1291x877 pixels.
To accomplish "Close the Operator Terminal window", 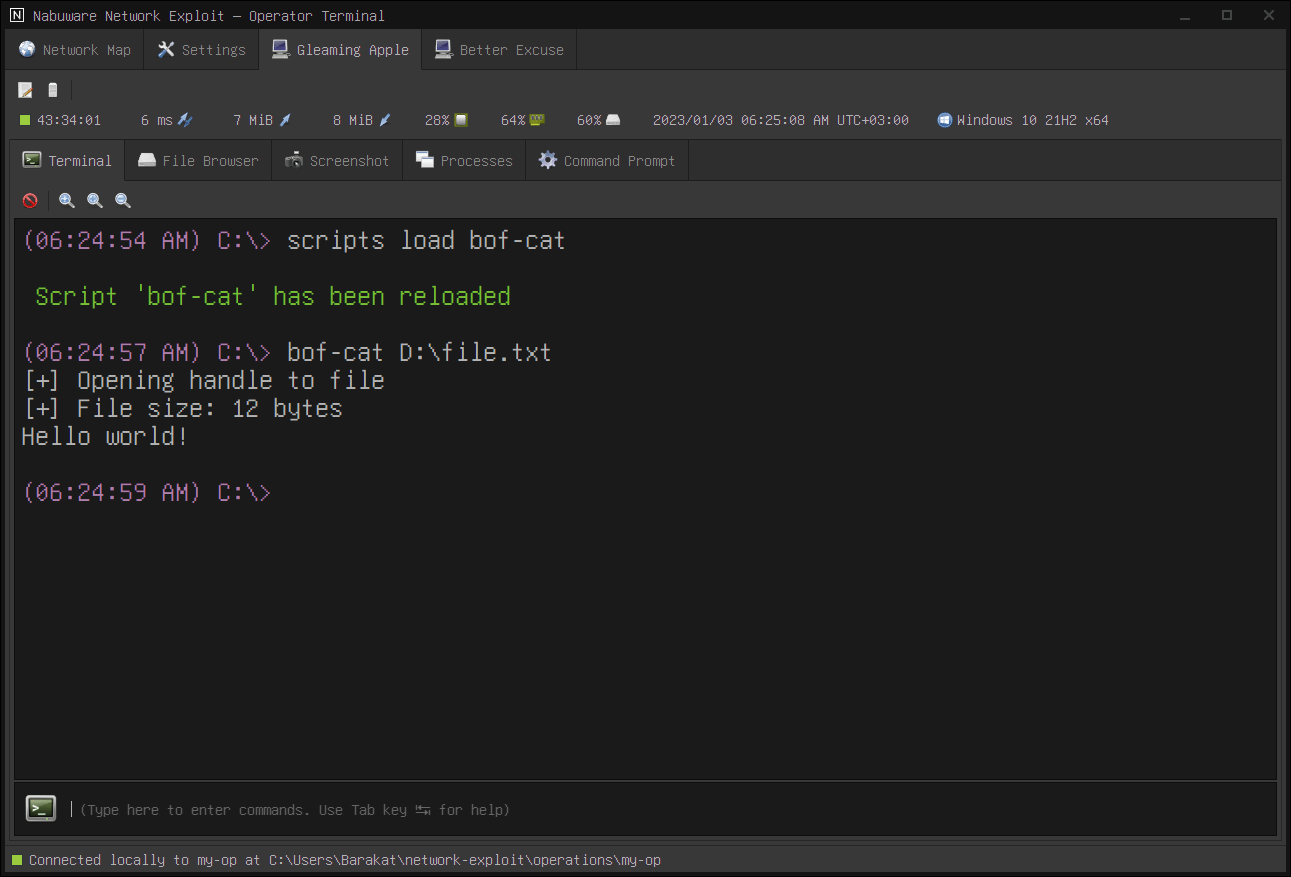I will [x=1269, y=15].
